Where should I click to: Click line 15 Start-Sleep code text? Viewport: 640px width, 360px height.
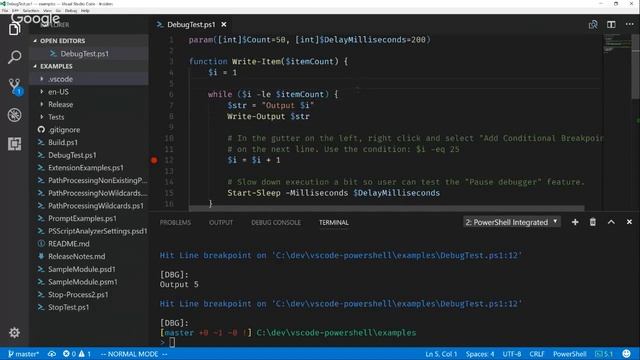point(333,193)
